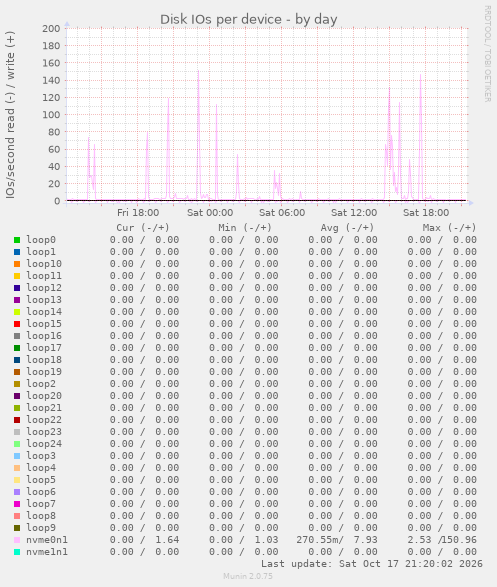The width and height of the screenshot is (497, 587).
Task: Select the chart title 'Disk IOs per device - by day'
Action: [248, 19]
